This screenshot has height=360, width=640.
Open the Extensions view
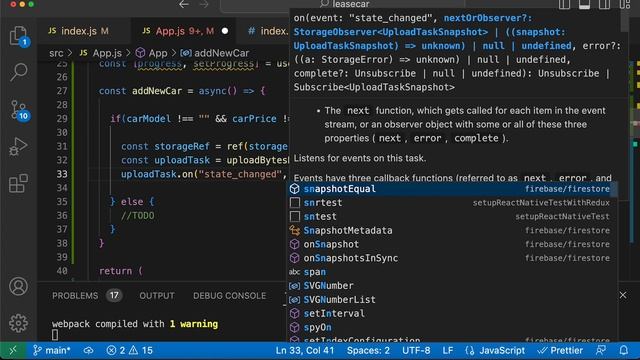point(18,183)
